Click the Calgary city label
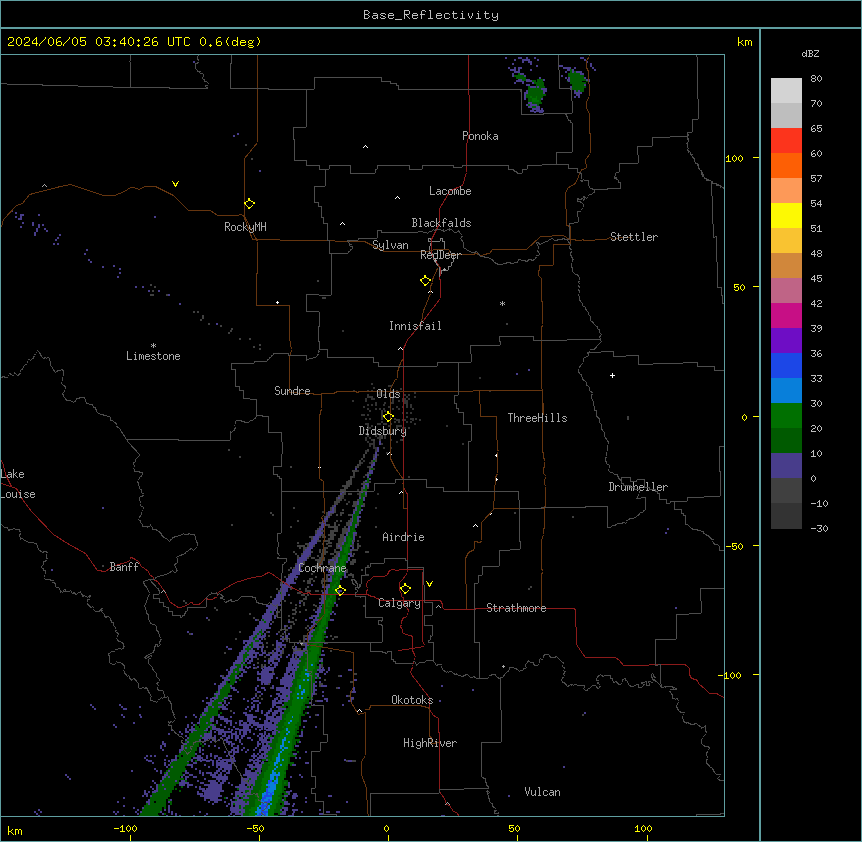 tap(400, 603)
